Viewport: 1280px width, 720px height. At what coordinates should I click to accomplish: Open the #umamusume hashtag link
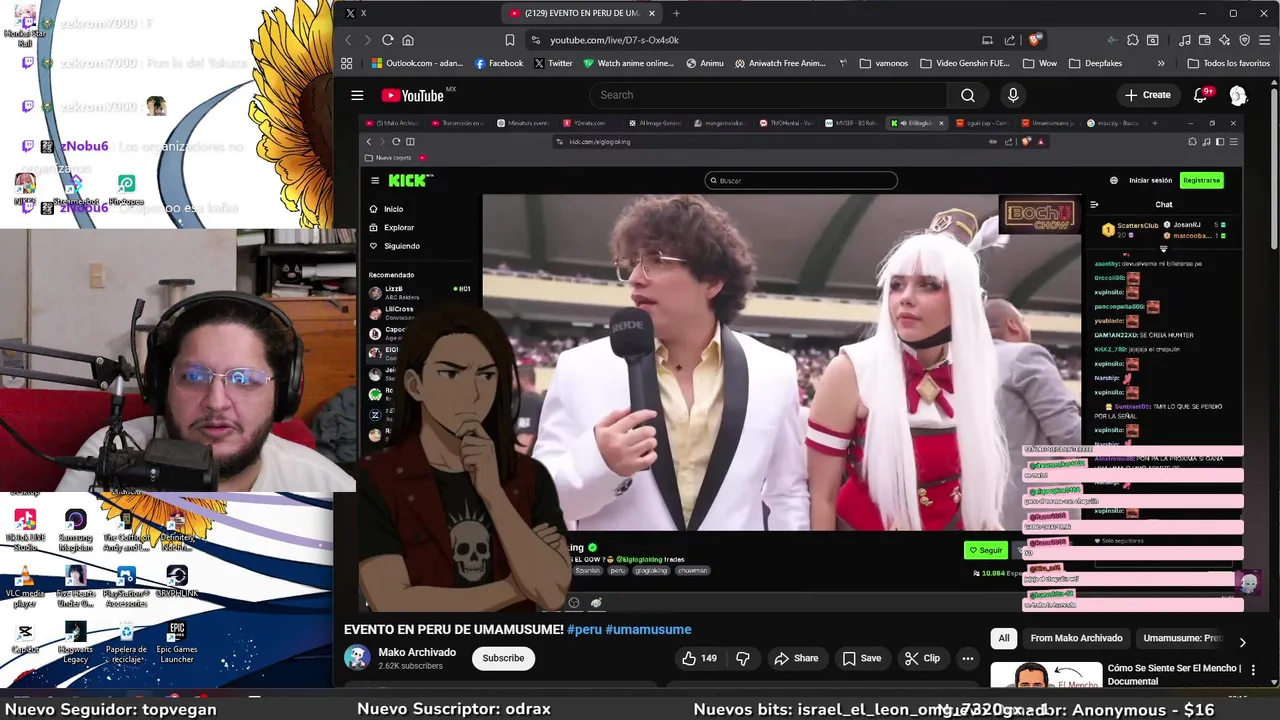(x=648, y=630)
